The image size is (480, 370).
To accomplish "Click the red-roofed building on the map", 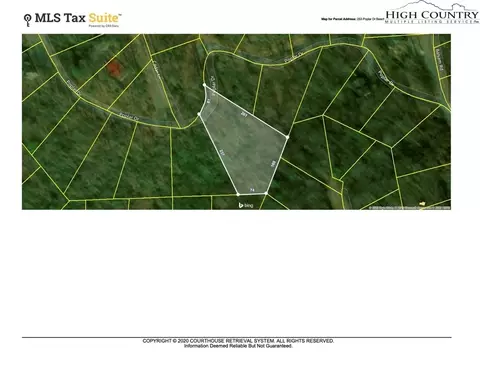I will [114, 68].
